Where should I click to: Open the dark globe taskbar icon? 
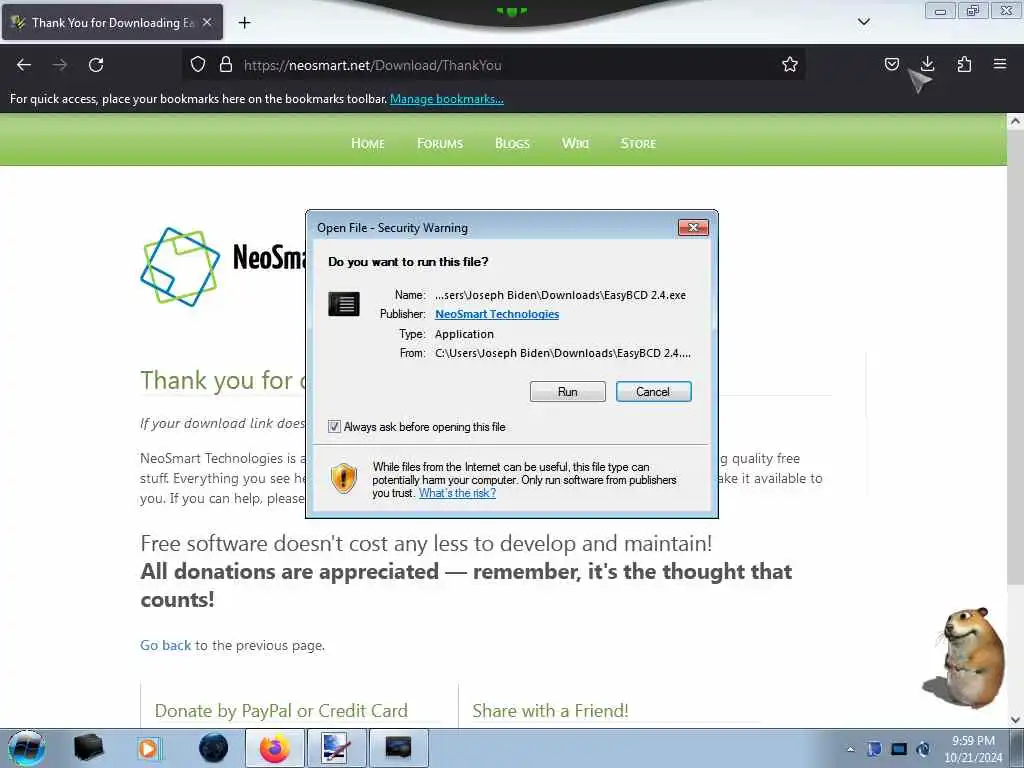click(x=213, y=748)
